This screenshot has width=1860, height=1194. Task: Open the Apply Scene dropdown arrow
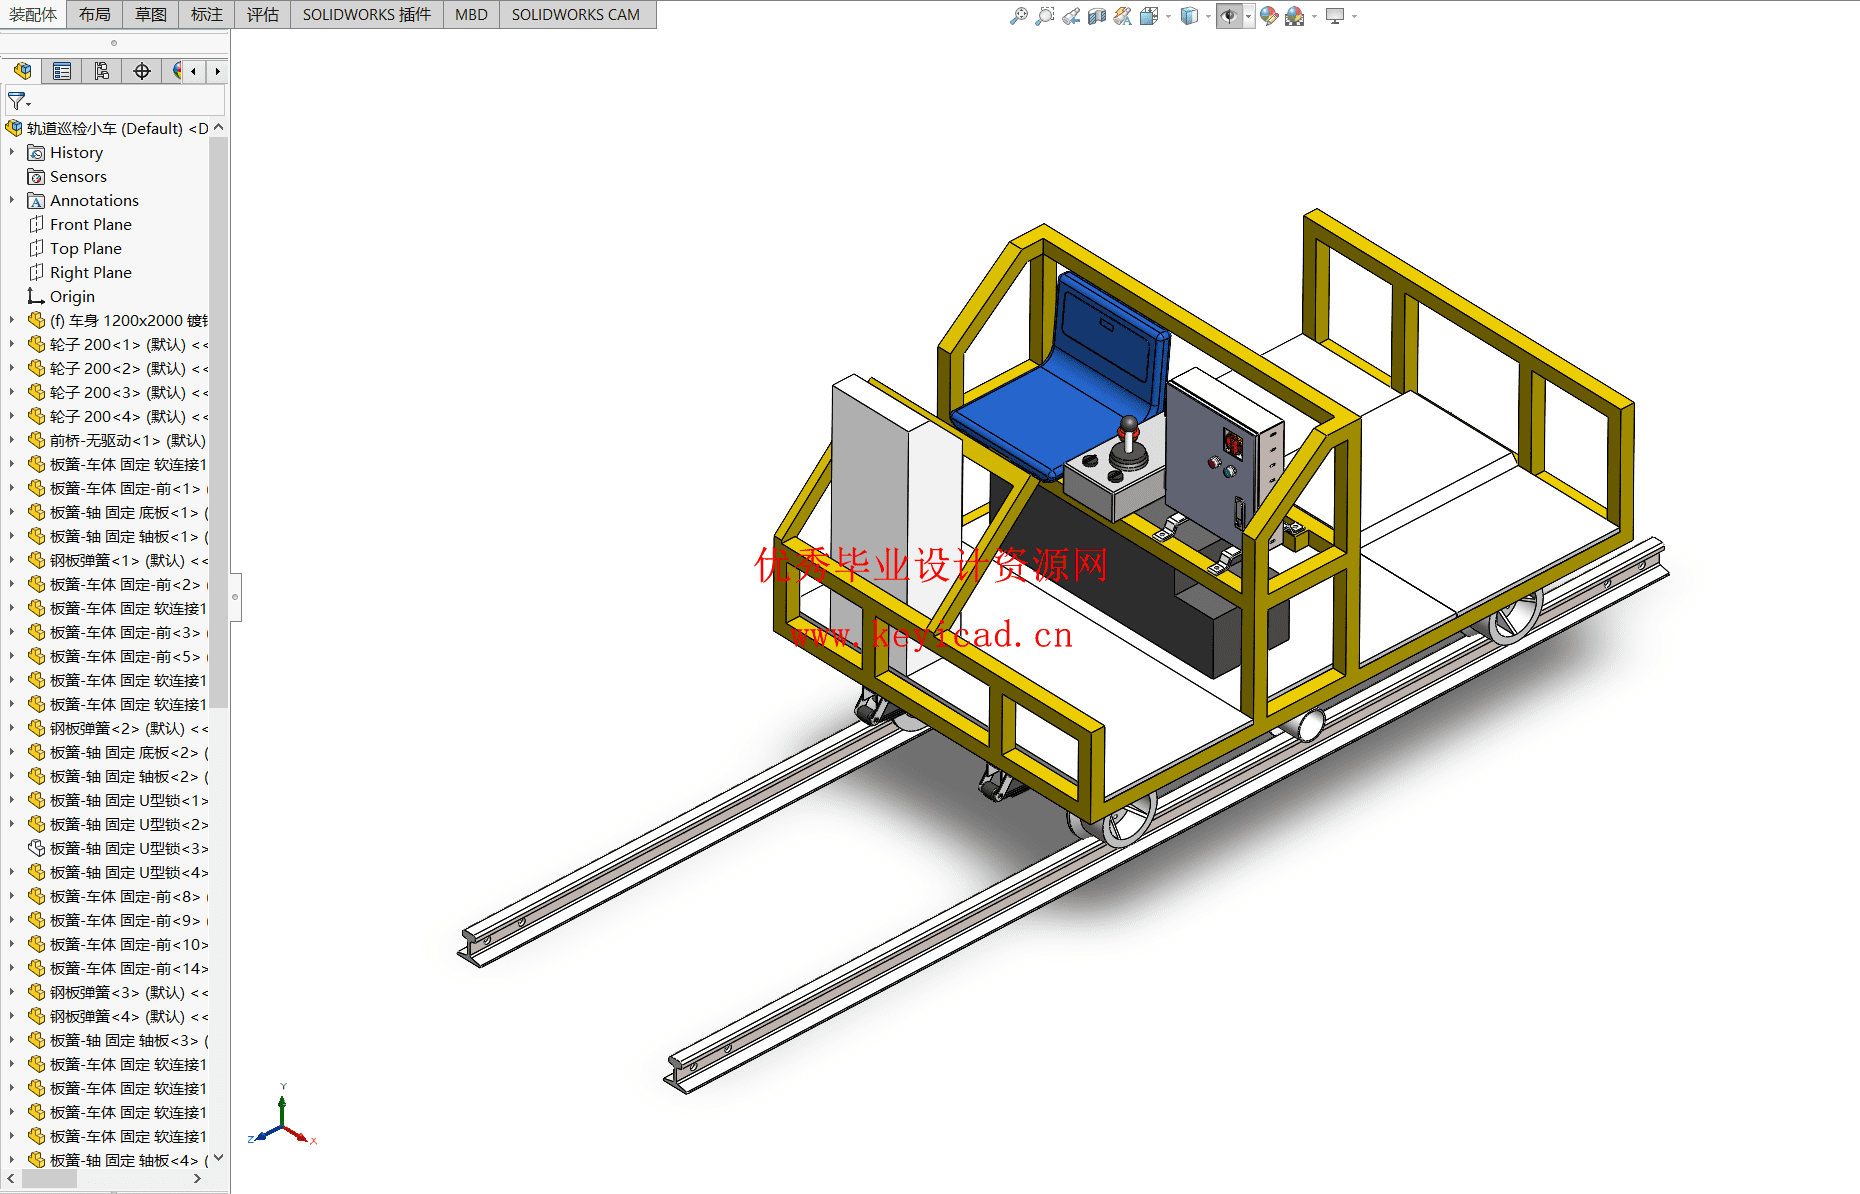point(1314,16)
